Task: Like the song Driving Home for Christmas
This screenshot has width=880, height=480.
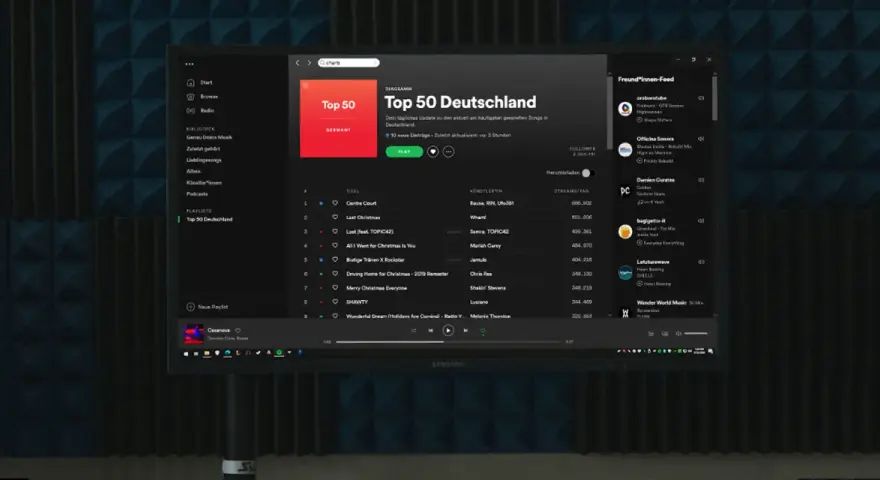Action: click(x=335, y=273)
